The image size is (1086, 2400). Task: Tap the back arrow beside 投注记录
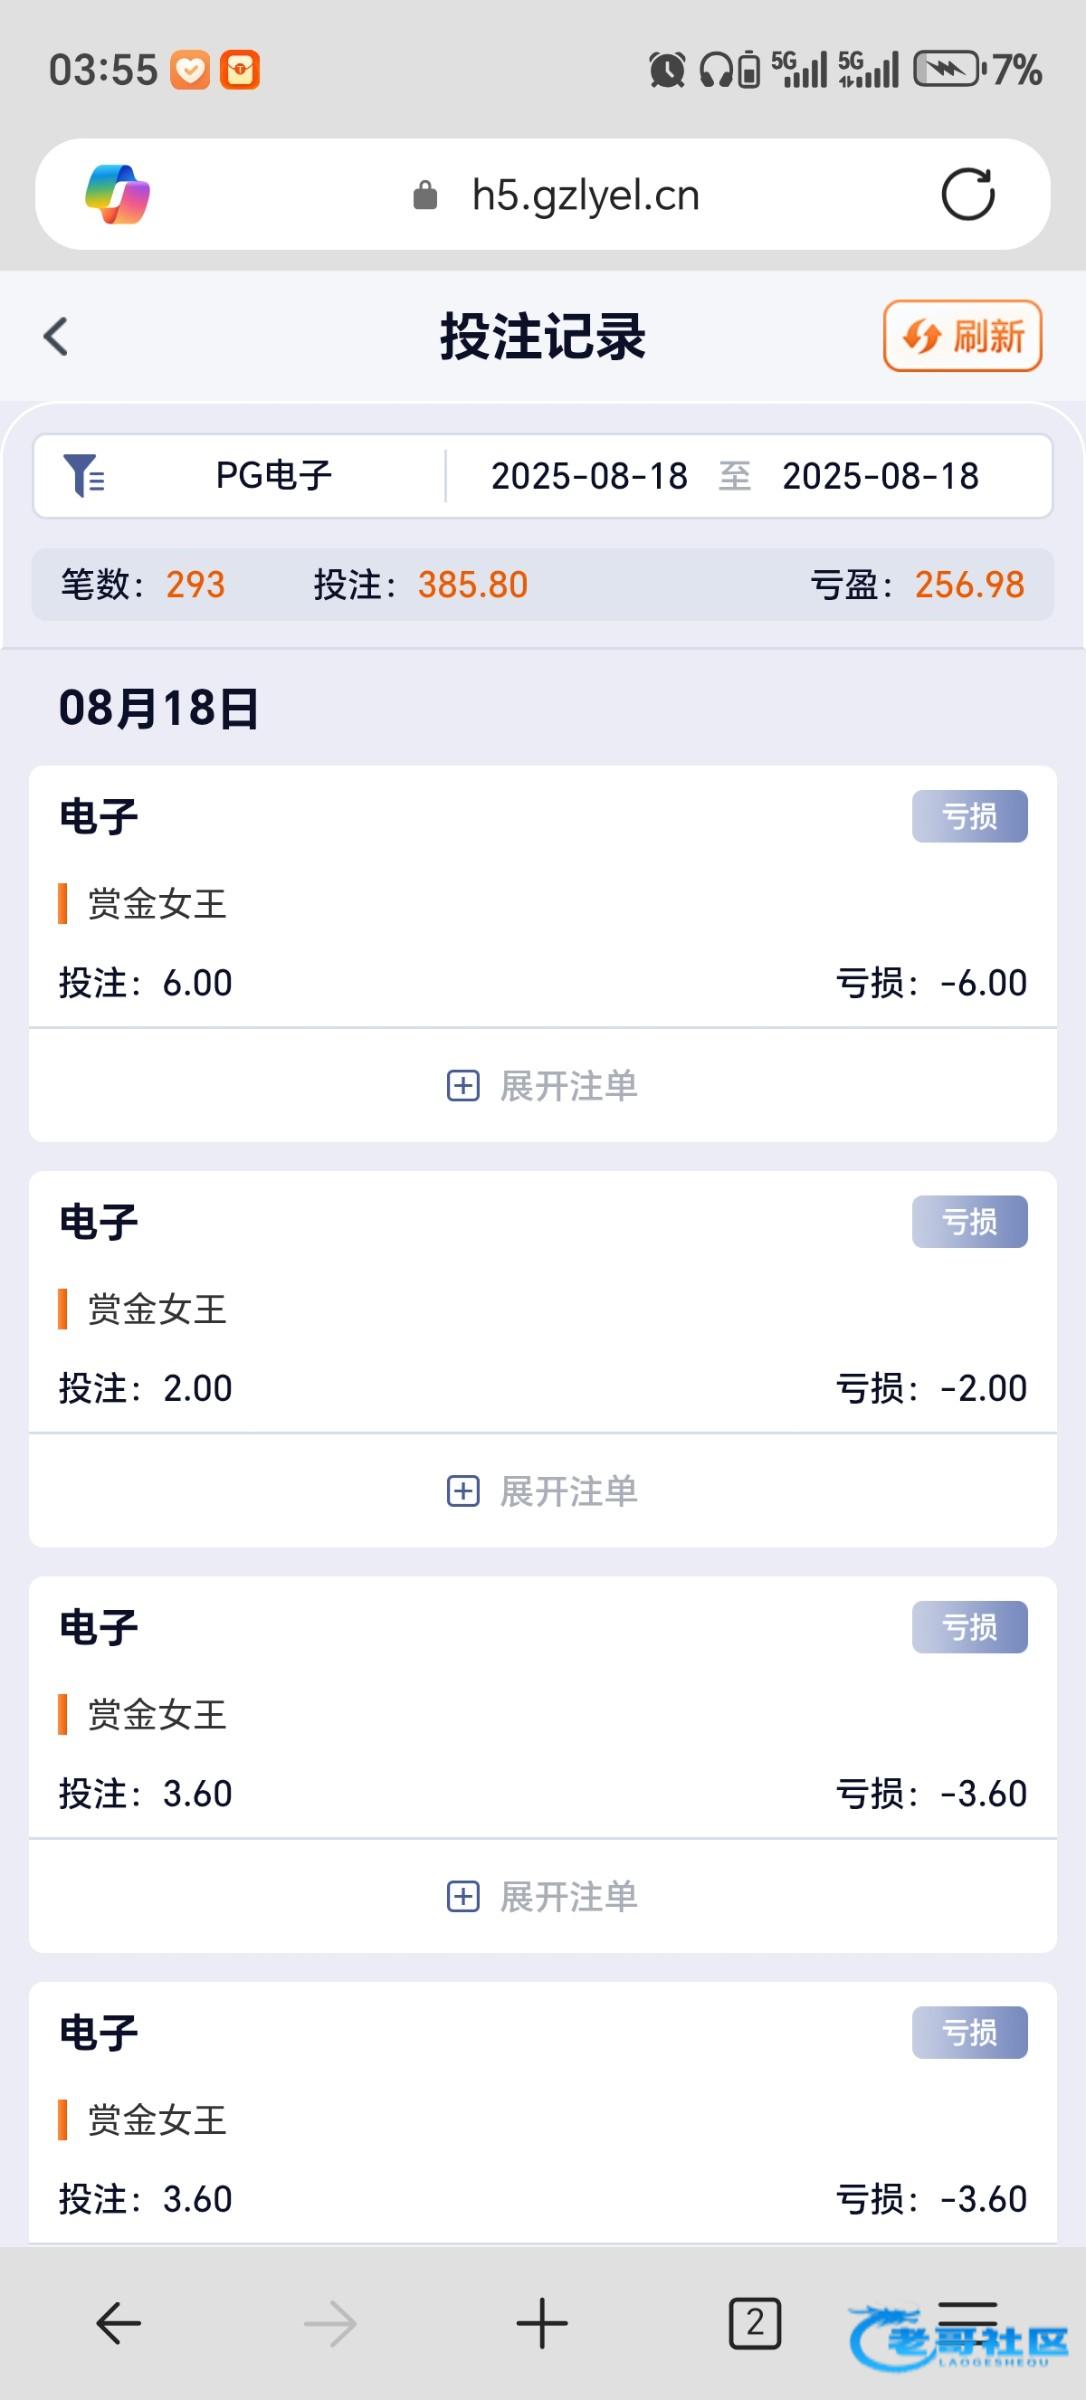point(57,337)
